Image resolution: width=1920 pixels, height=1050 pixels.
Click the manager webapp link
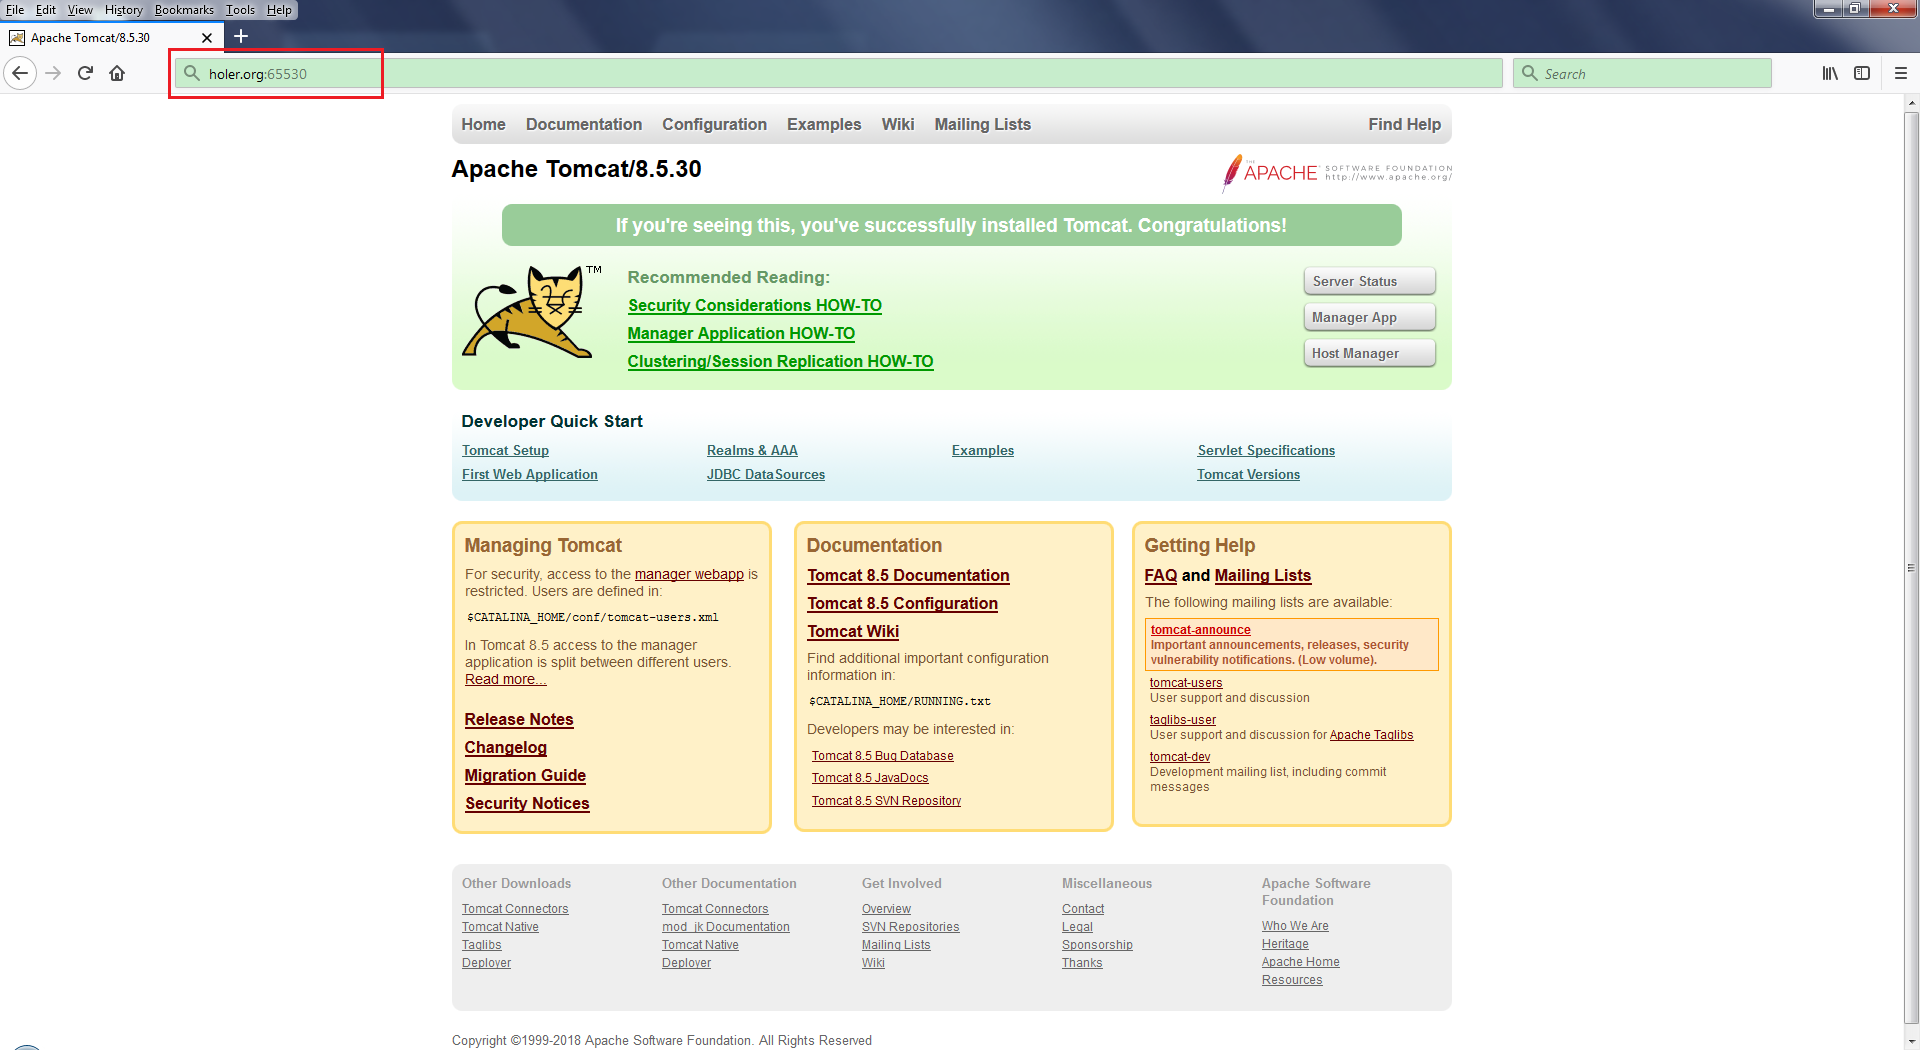[689, 574]
